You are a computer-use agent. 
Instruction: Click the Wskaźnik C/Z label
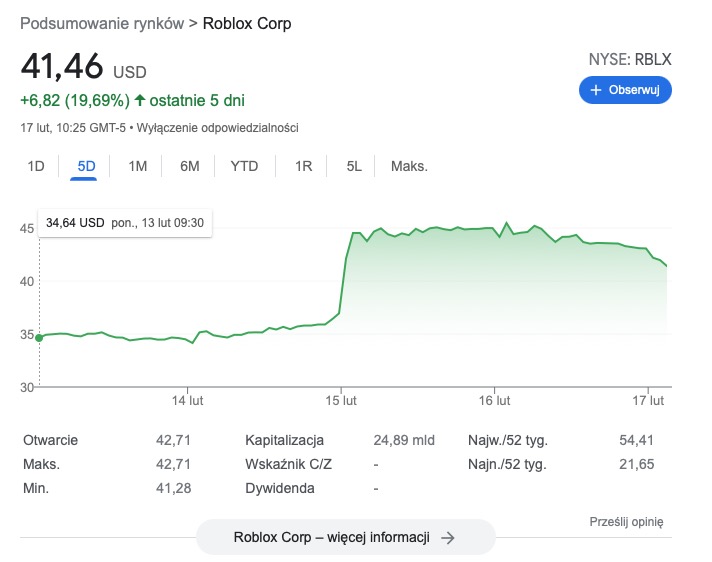tap(288, 464)
